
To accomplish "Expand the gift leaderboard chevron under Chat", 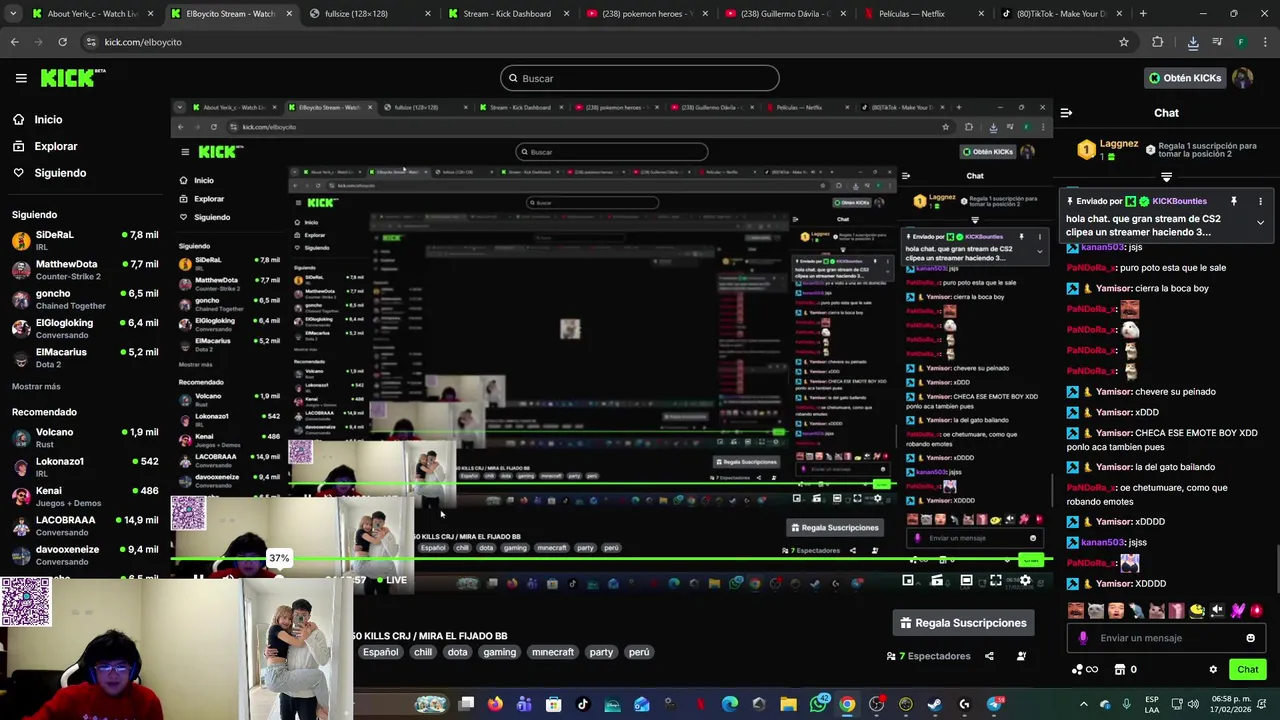I will (x=1166, y=177).
